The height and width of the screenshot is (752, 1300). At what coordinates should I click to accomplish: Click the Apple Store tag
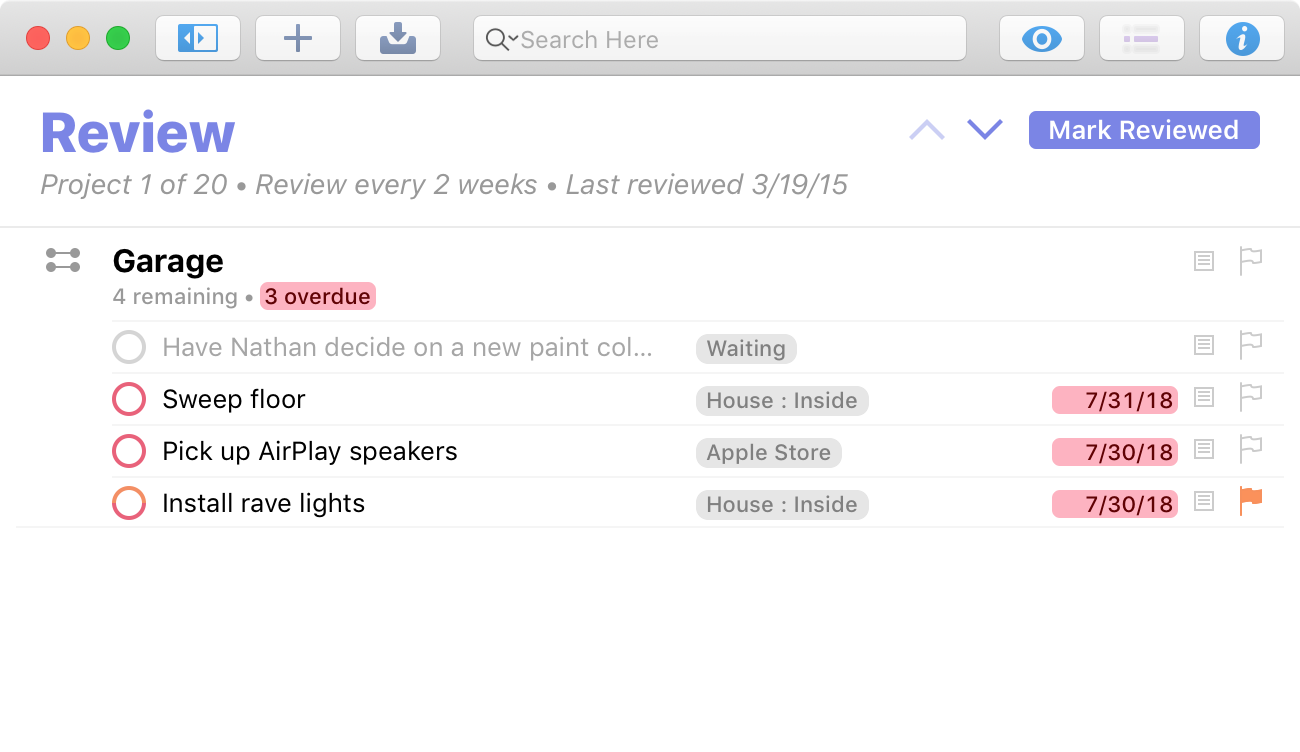(x=768, y=452)
